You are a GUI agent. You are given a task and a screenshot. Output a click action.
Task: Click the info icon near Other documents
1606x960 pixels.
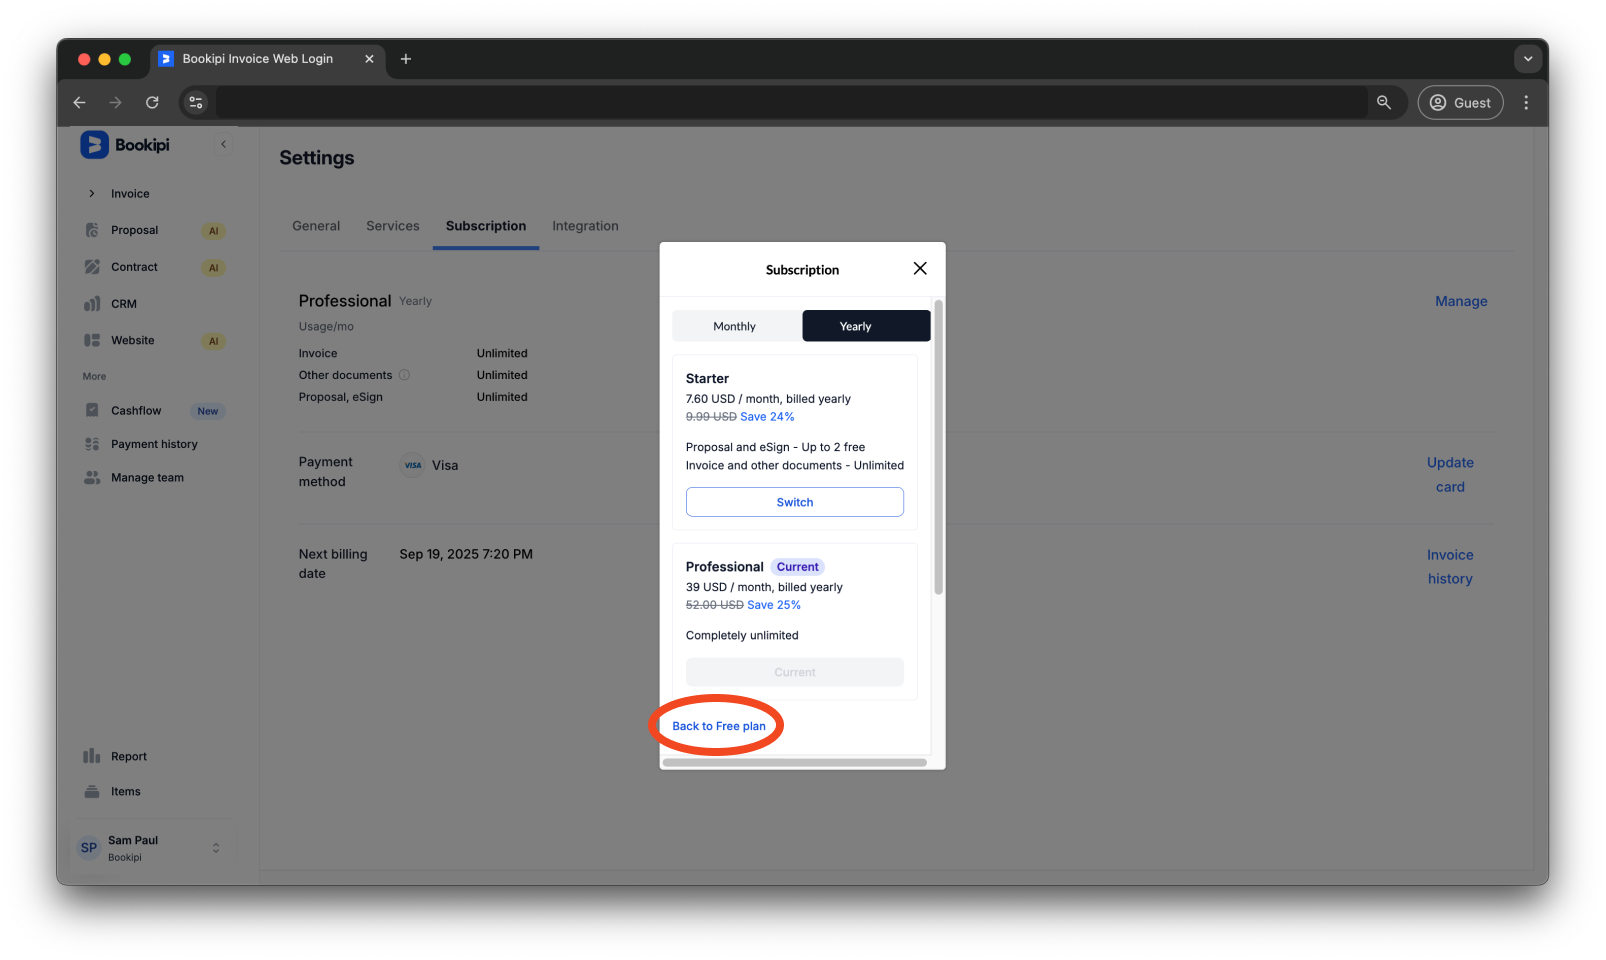tap(404, 375)
